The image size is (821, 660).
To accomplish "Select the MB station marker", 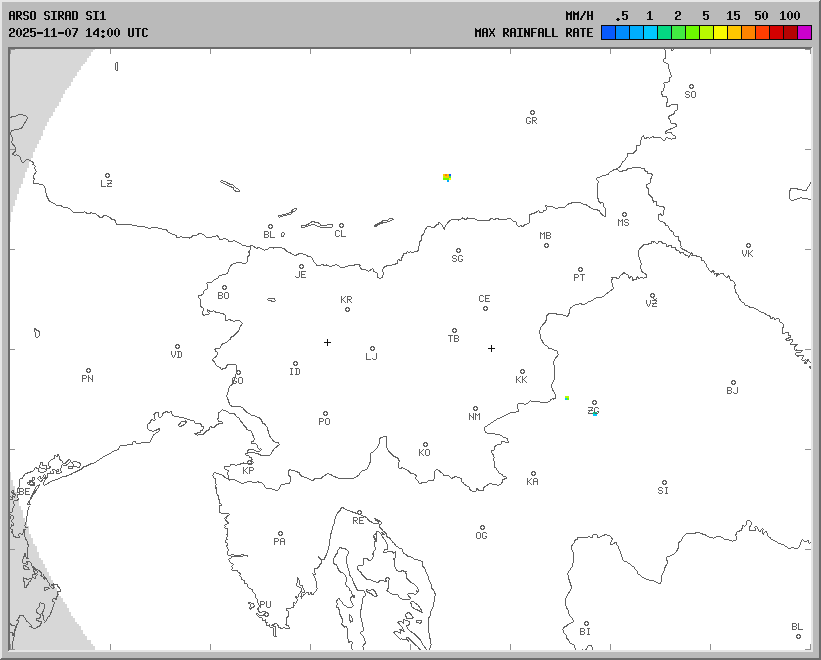I will pos(546,245).
